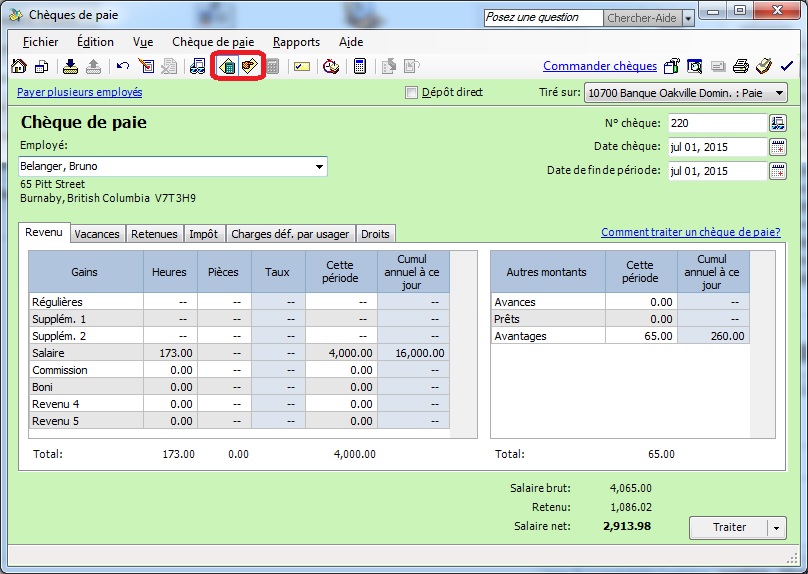The image size is (808, 574).
Task: Click the Home icon in the toolbar
Action: pos(18,67)
